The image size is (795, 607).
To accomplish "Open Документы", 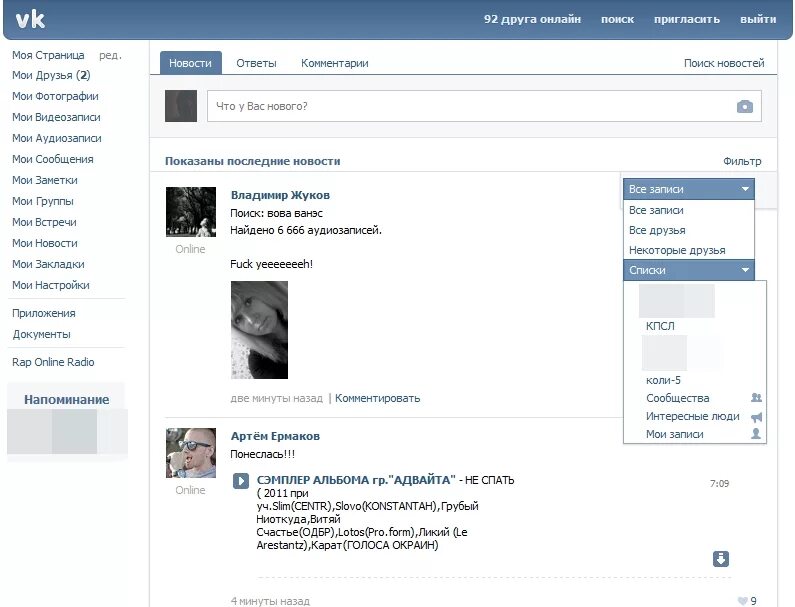I will click(42, 335).
